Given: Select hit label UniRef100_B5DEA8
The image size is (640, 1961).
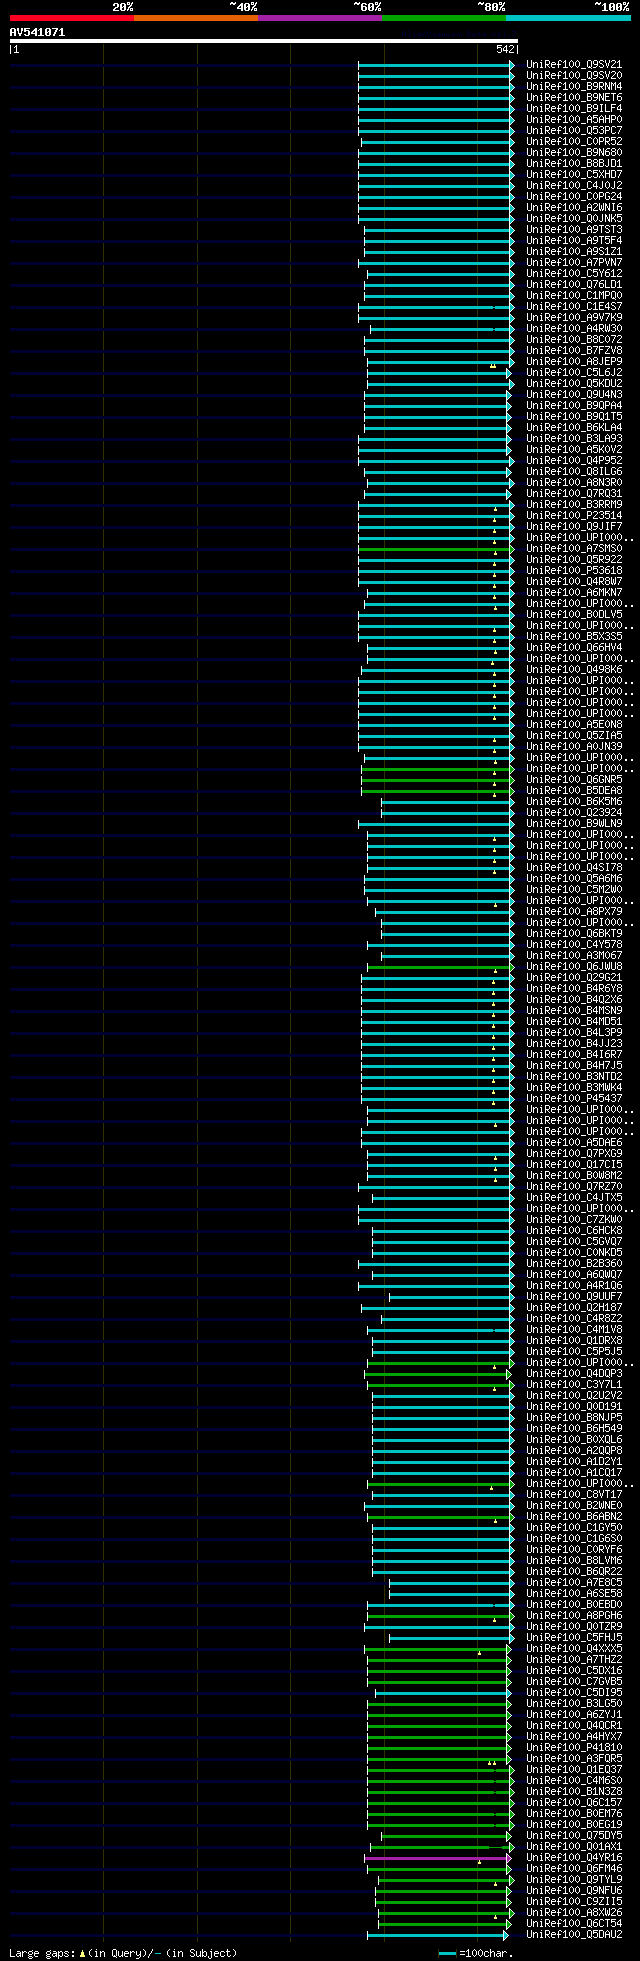Looking at the screenshot, I should pos(574,790).
